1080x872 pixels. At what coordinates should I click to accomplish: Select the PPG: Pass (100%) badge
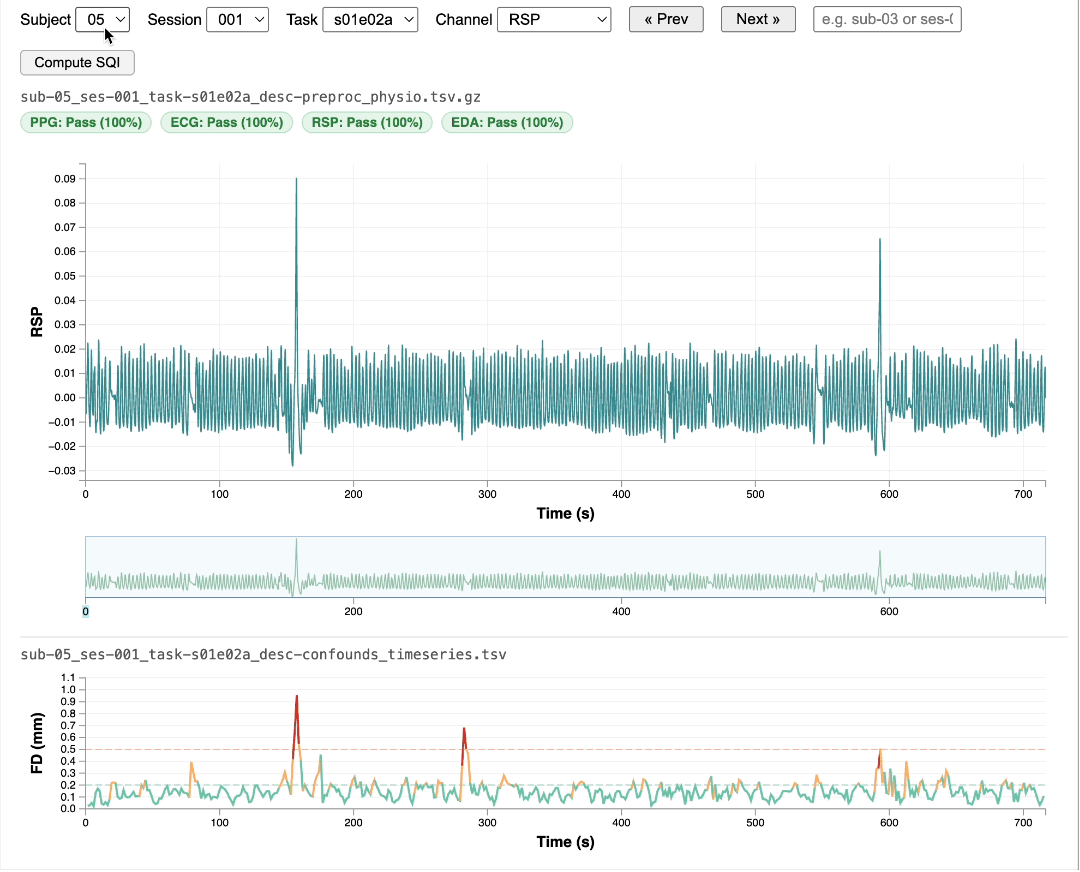[x=86, y=122]
